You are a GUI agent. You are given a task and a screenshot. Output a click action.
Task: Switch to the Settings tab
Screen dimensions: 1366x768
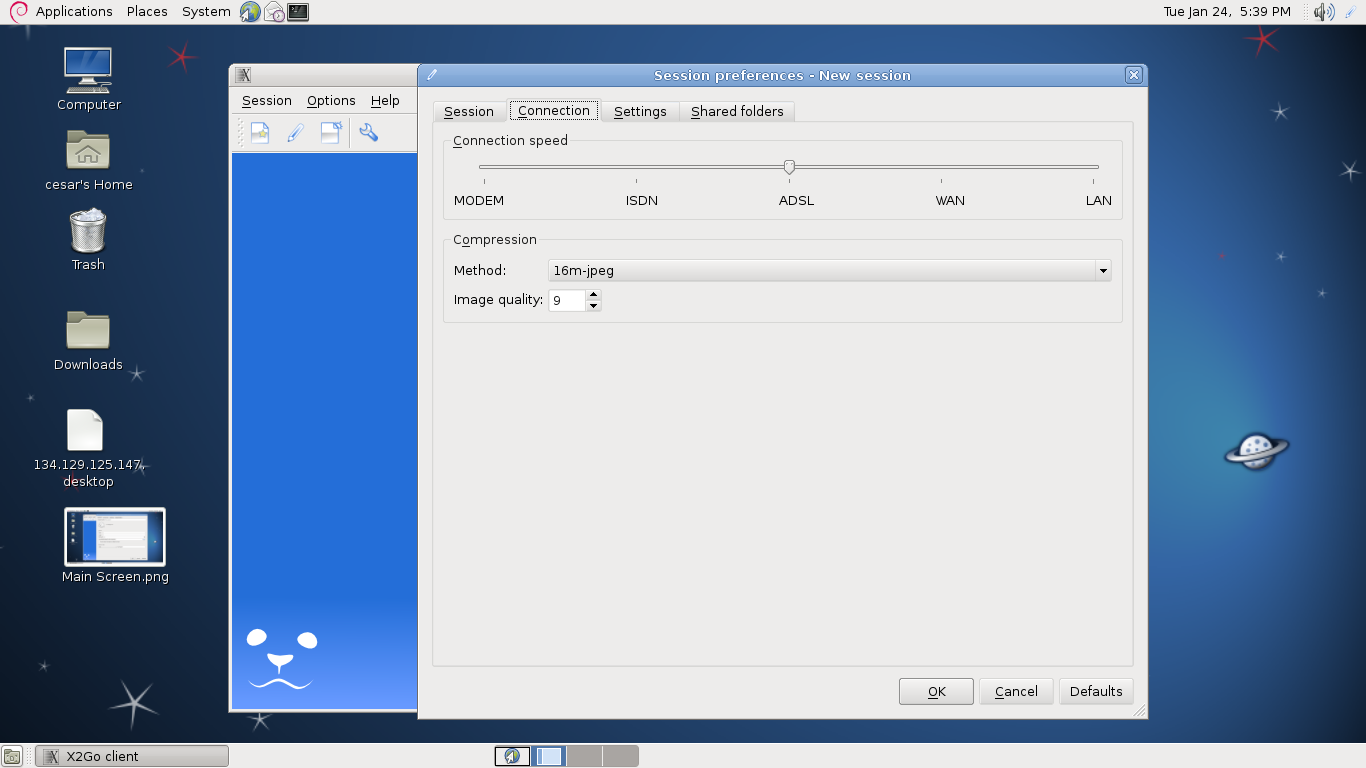pyautogui.click(x=640, y=111)
